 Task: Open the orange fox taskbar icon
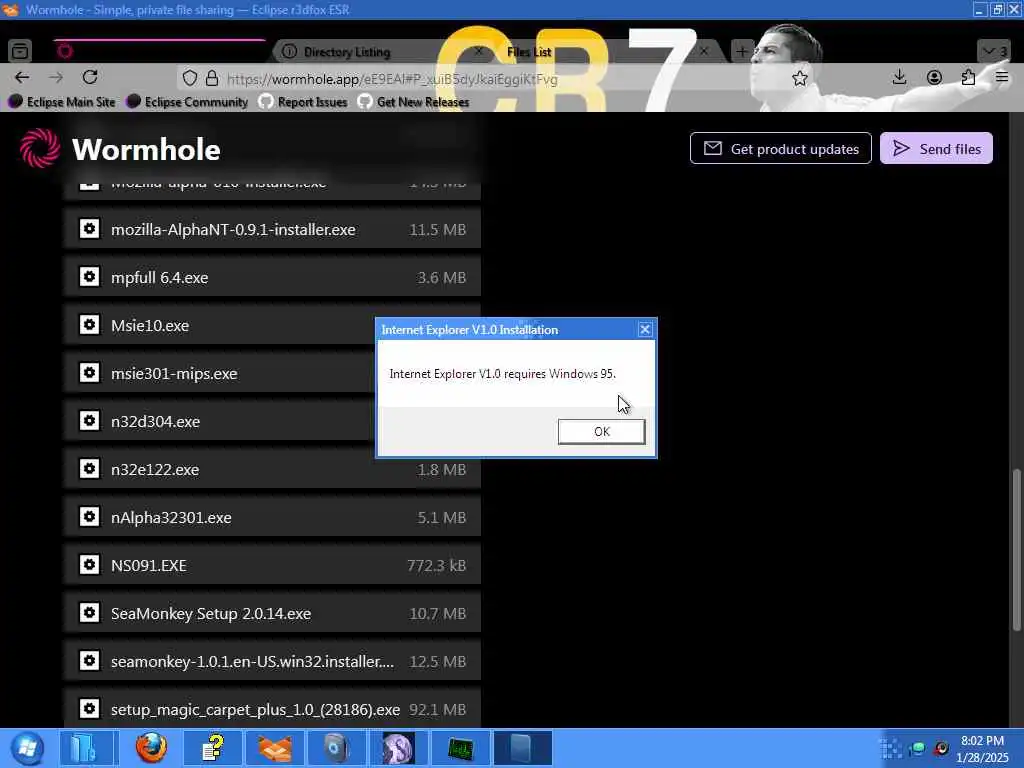point(274,748)
